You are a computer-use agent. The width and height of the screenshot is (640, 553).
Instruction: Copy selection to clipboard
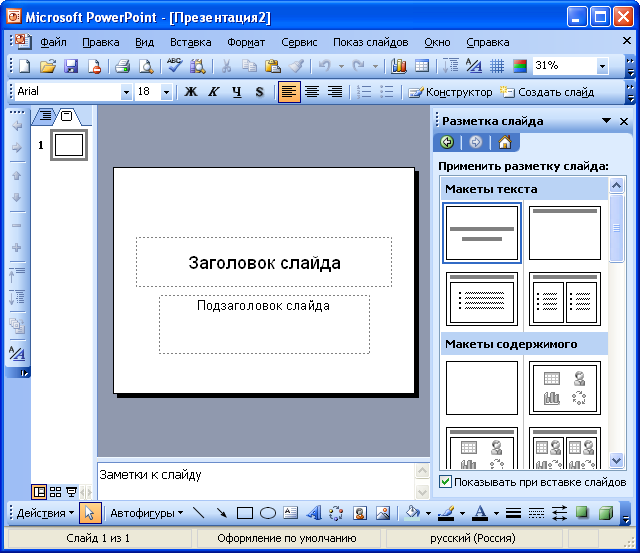point(249,66)
